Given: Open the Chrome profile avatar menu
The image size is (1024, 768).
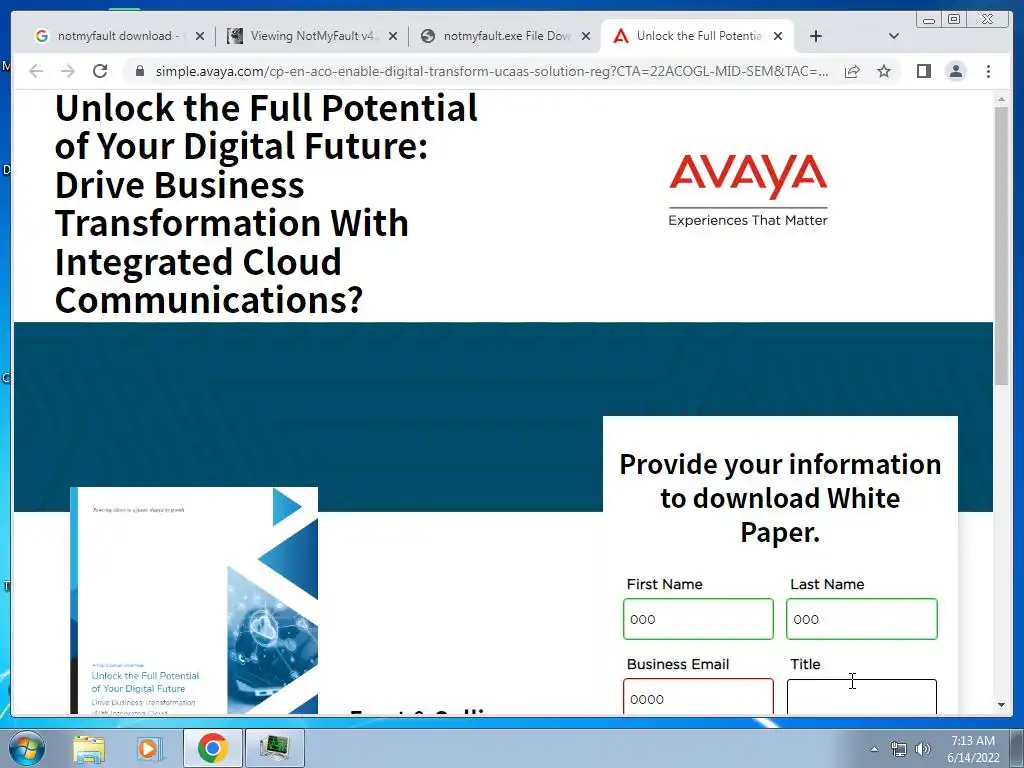Looking at the screenshot, I should coord(955,71).
